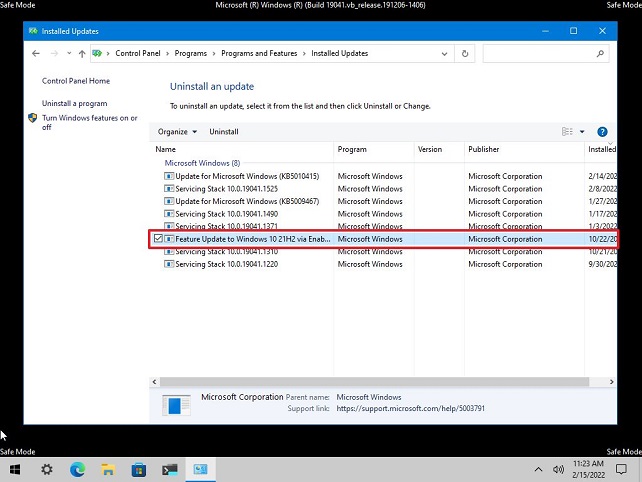This screenshot has height=482, width=642.
Task: Open Control Panel Home link
Action: click(76, 81)
